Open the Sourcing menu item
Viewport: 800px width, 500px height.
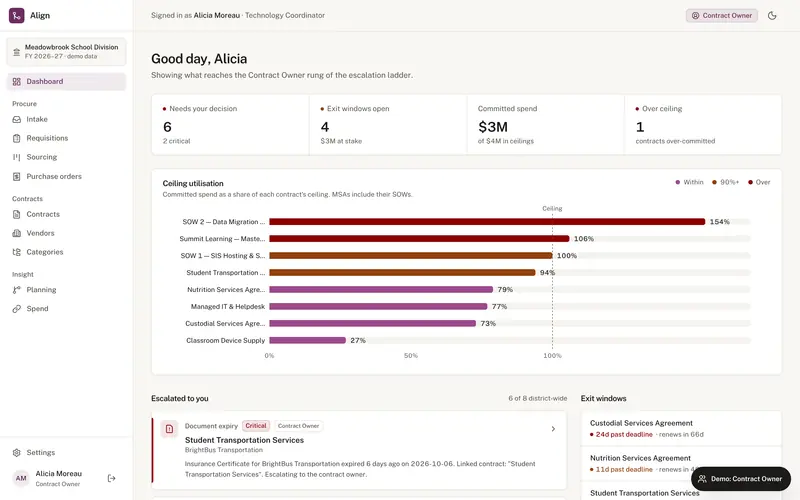tap(66, 157)
